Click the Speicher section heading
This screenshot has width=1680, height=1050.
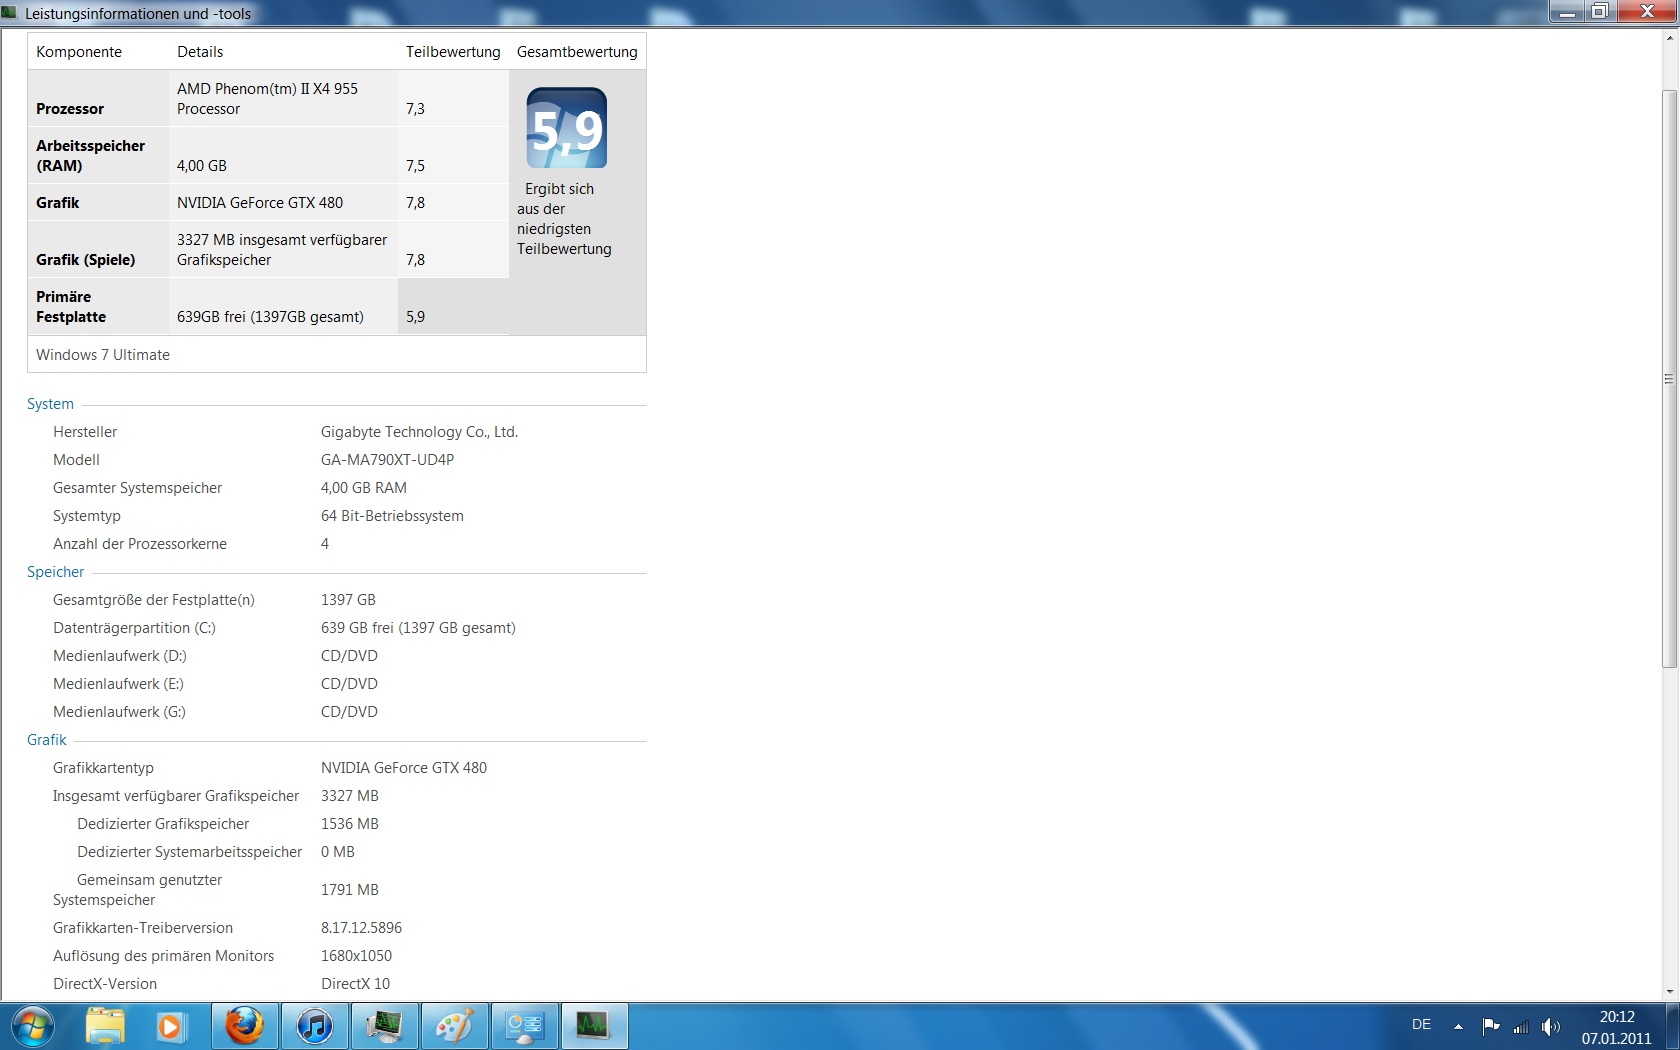coord(55,572)
